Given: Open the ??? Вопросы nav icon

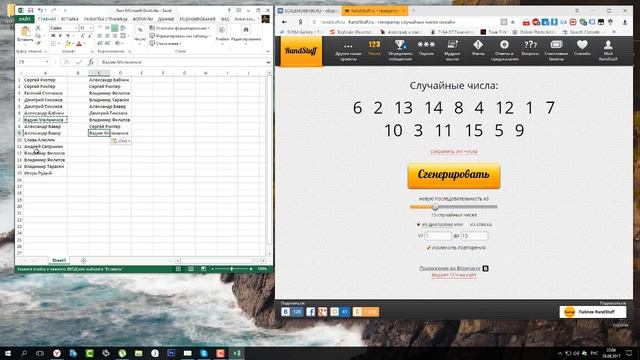Looking at the screenshot, I should (x=530, y=48).
